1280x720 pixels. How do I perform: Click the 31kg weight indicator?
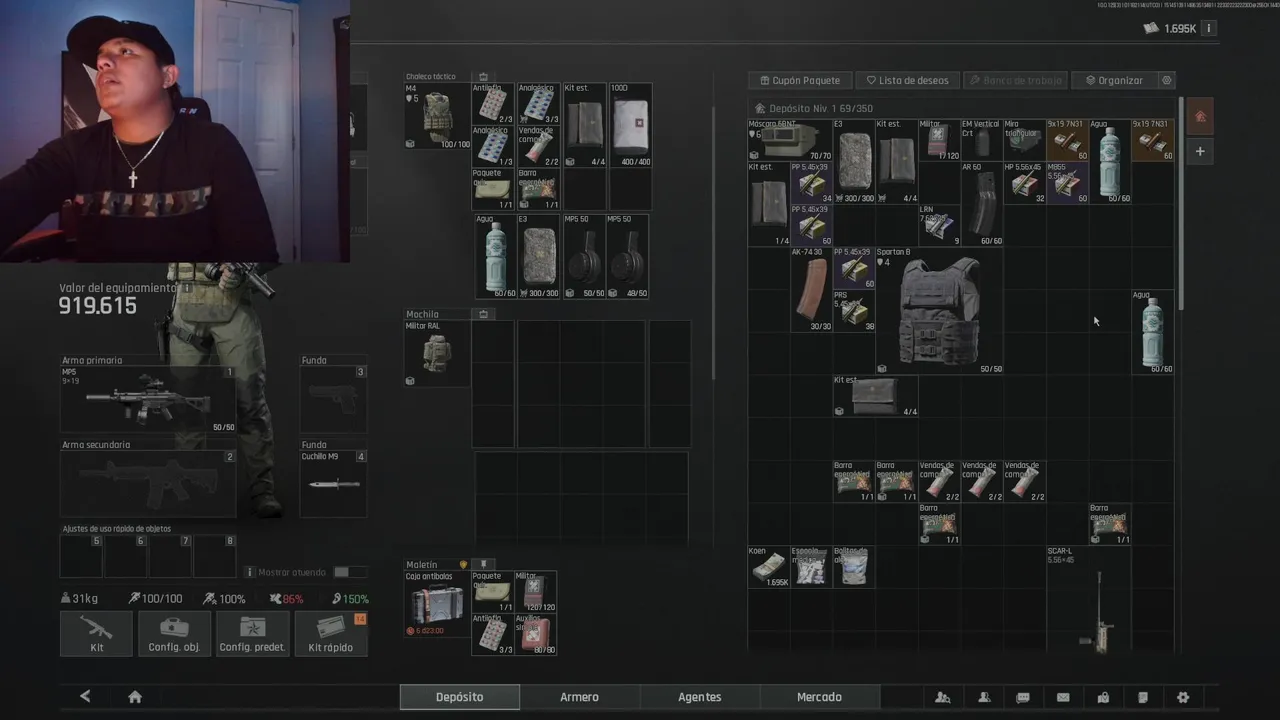click(80, 599)
